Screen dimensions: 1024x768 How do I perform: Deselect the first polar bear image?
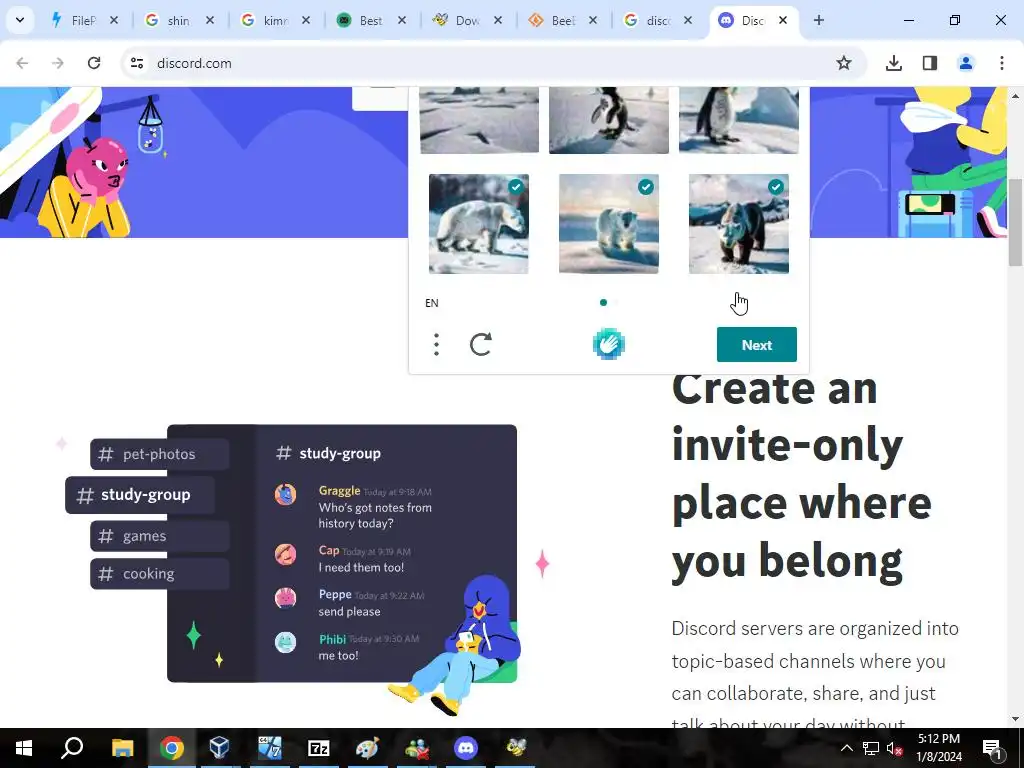click(479, 223)
